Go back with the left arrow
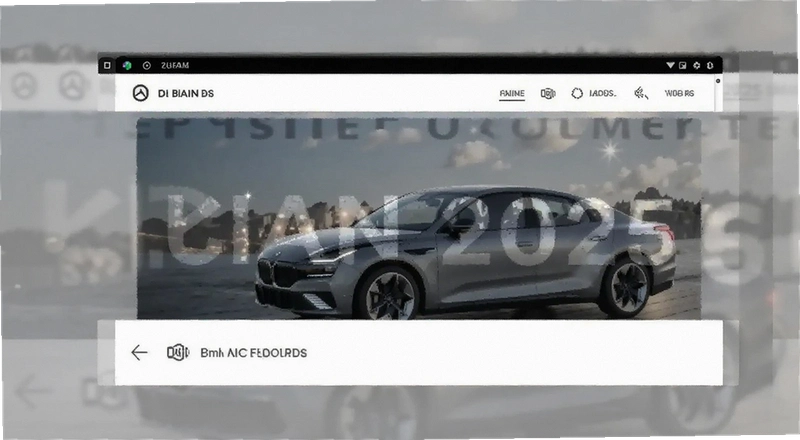Viewport: 800px width, 440px height. point(139,352)
